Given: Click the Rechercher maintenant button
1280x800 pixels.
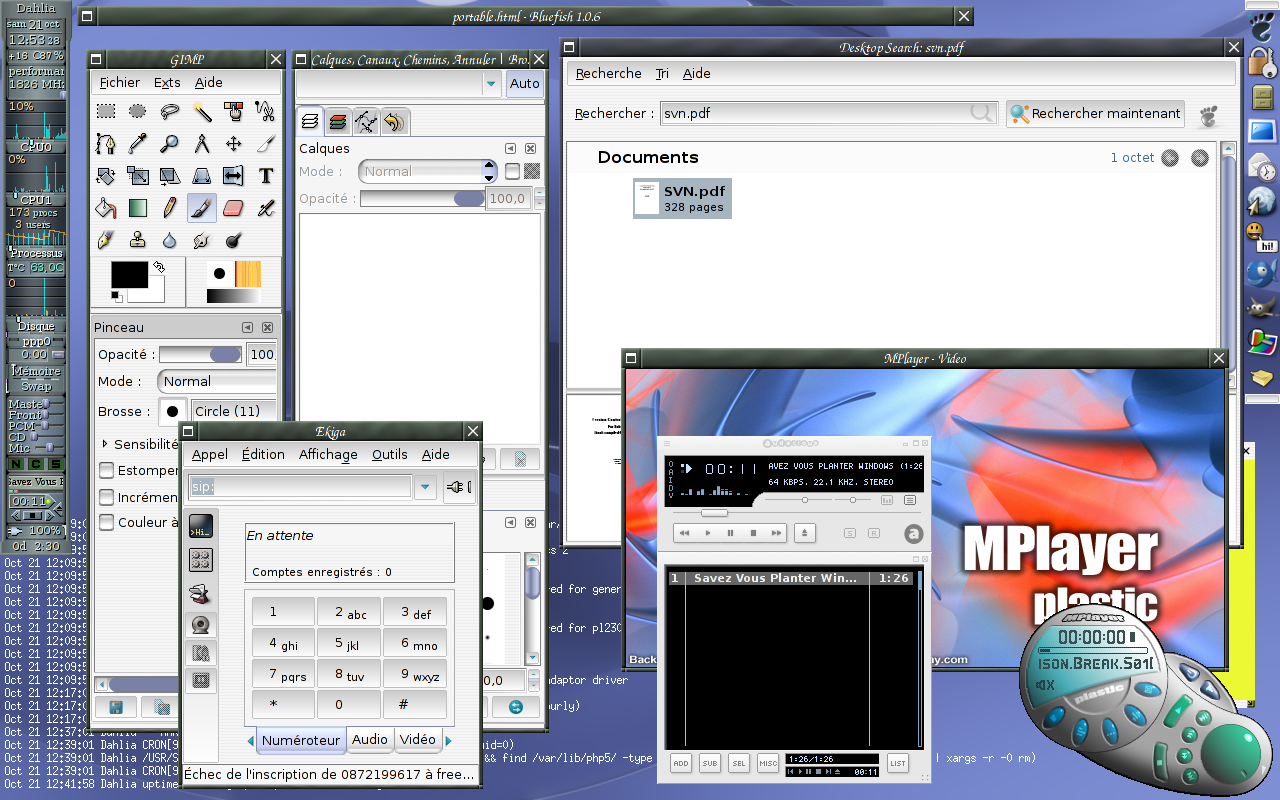Looking at the screenshot, I should tap(1095, 113).
